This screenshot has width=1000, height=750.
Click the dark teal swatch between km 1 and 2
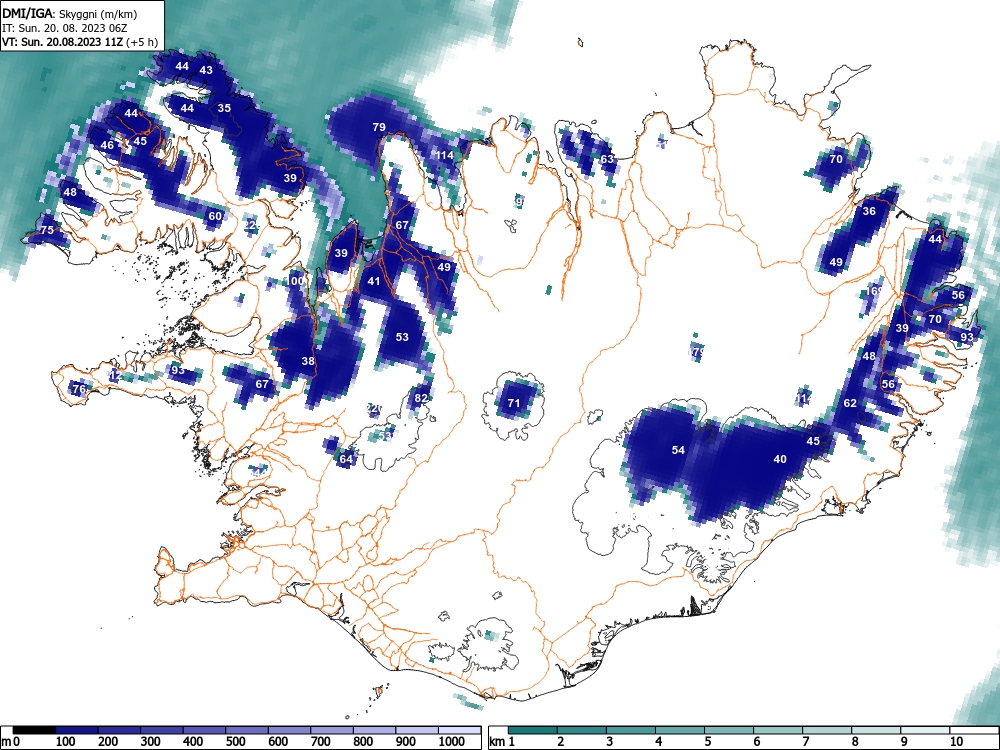pyautogui.click(x=533, y=730)
